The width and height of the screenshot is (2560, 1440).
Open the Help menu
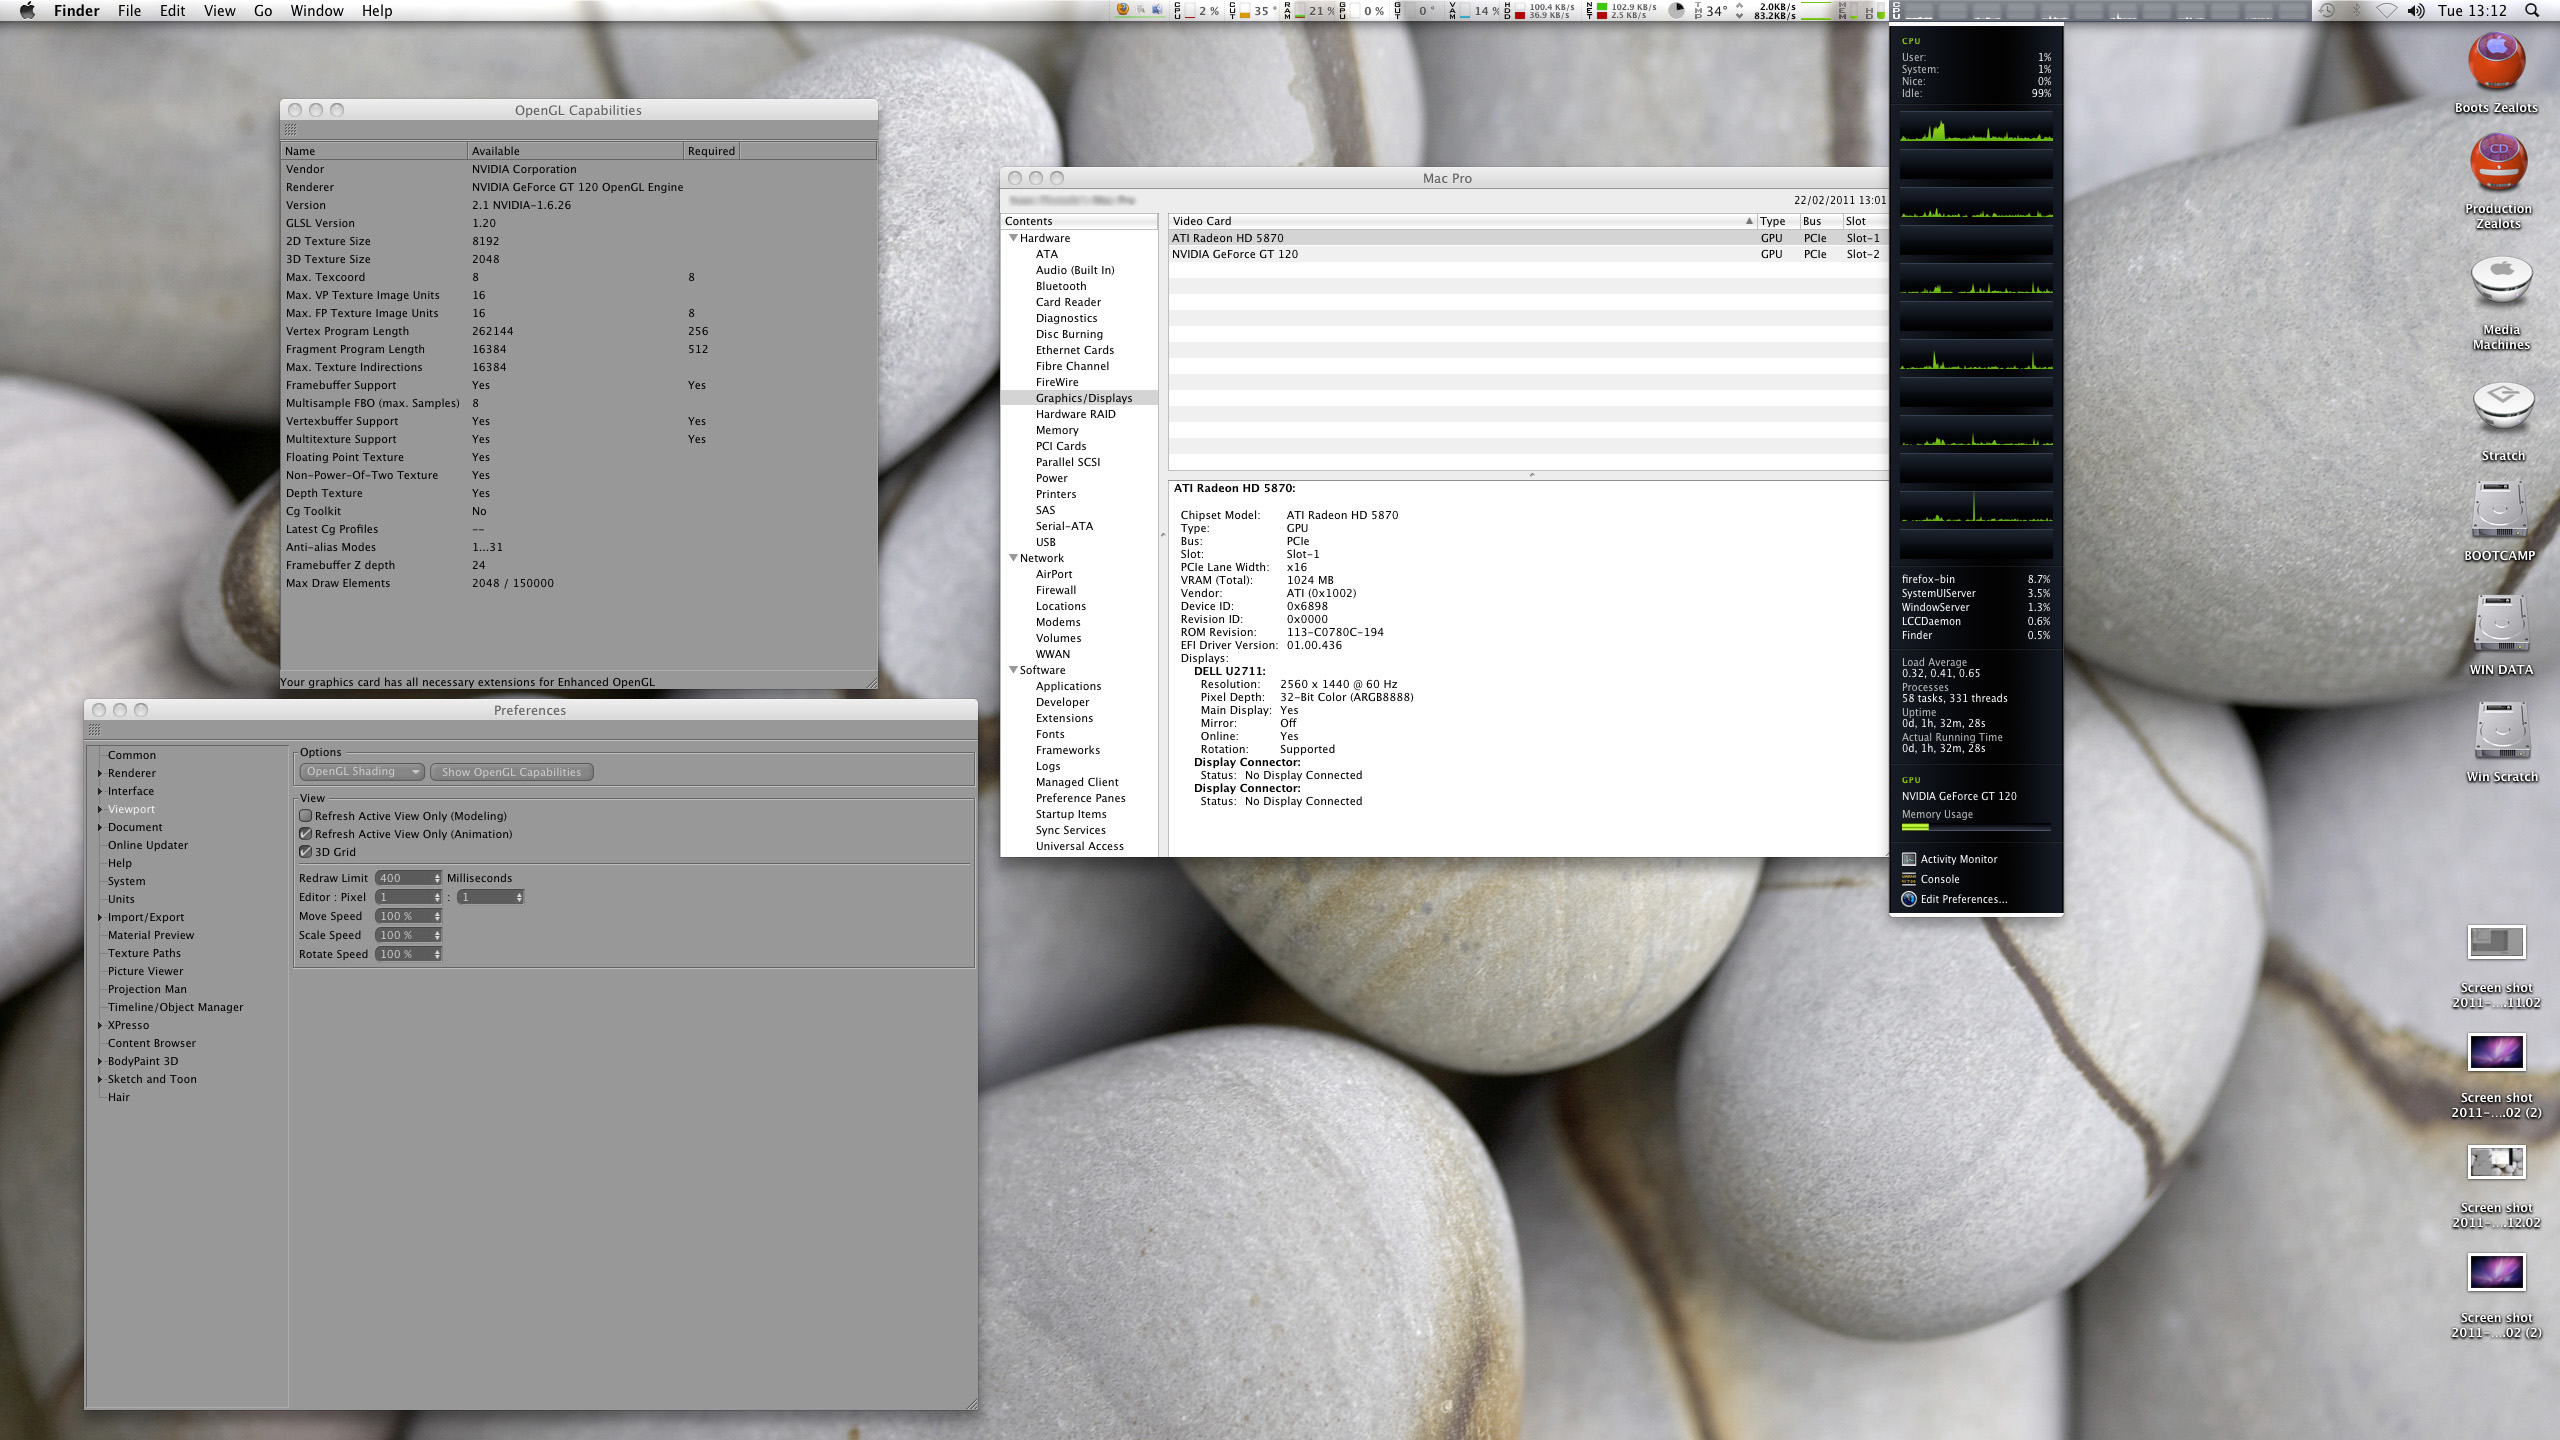377,11
